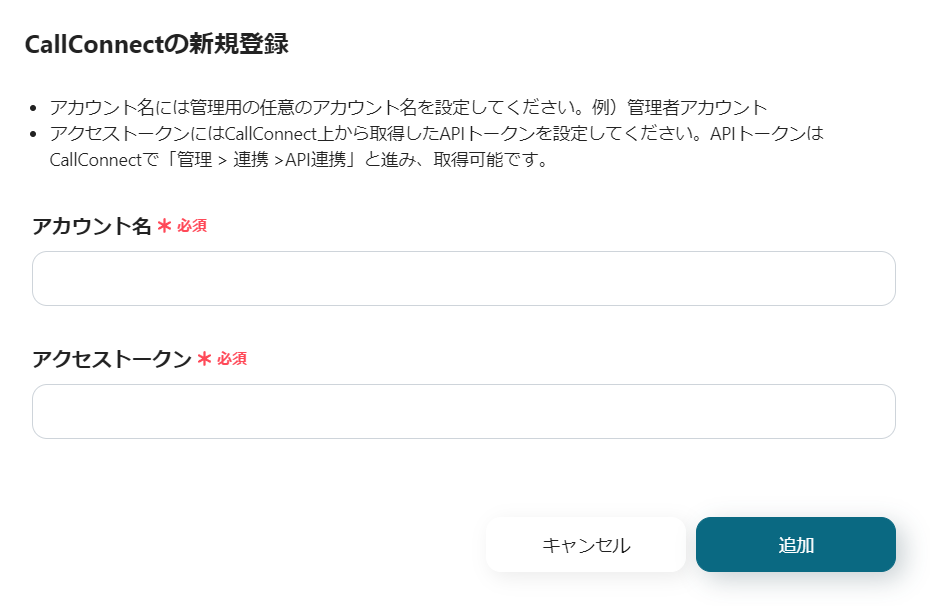Click inside the アクセストークン input box
This screenshot has height=606, width=930.
(464, 411)
